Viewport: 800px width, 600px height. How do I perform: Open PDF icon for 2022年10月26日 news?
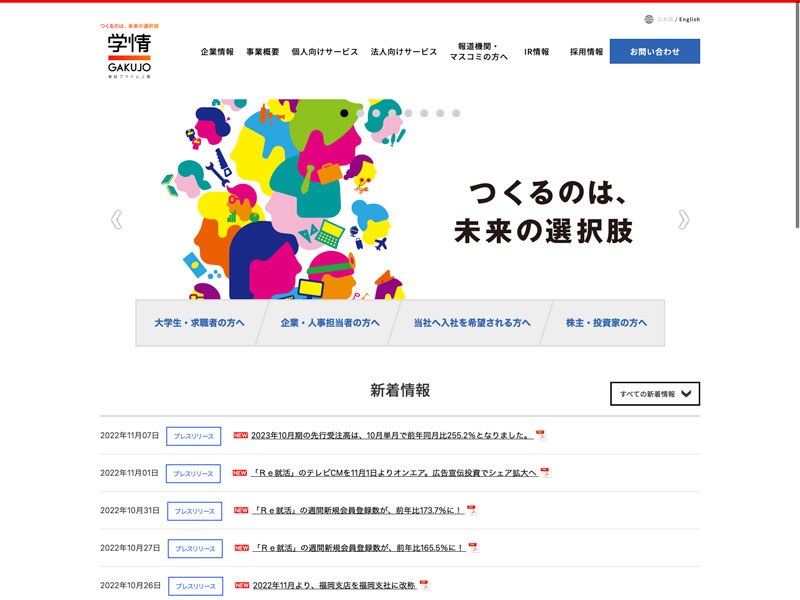pos(424,585)
